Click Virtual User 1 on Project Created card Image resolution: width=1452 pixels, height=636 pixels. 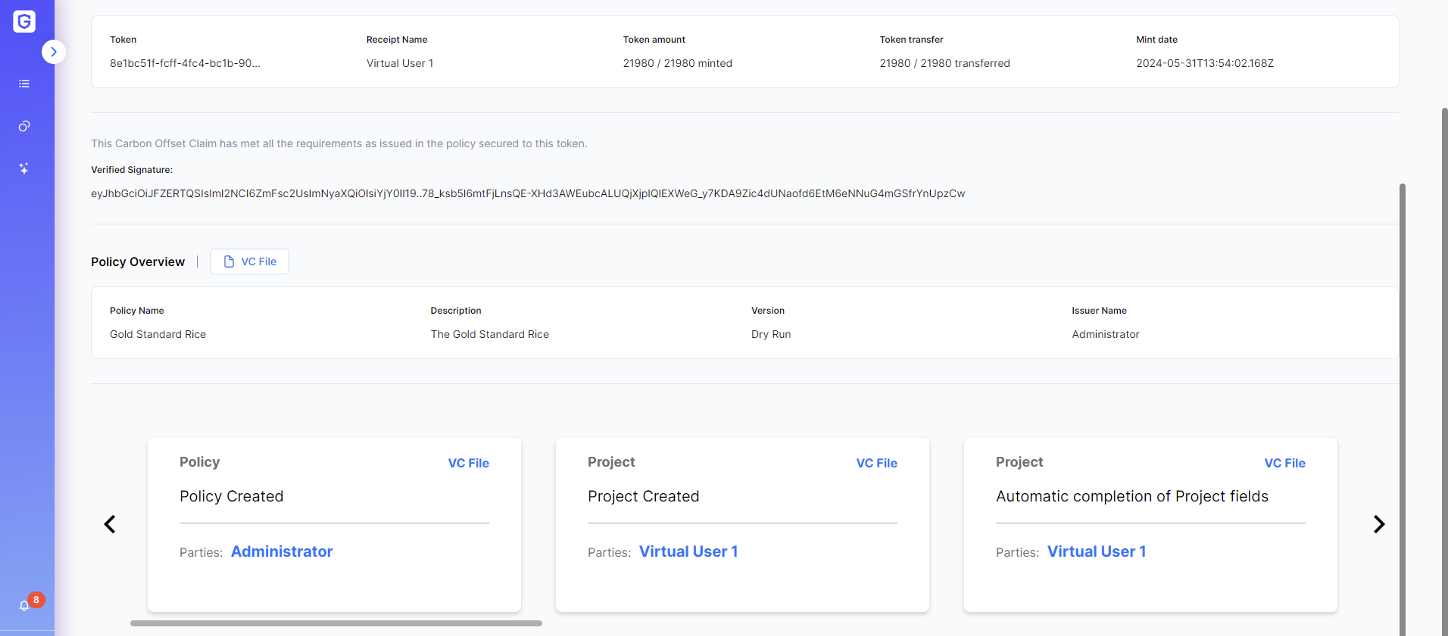click(x=688, y=552)
